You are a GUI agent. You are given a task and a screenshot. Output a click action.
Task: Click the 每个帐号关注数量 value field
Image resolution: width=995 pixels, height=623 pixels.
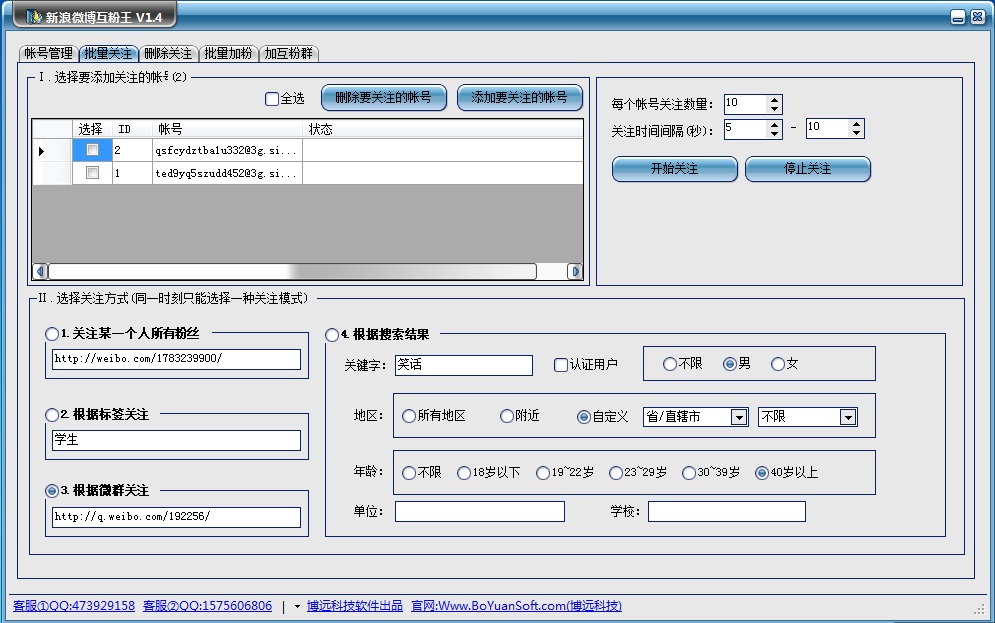click(746, 104)
